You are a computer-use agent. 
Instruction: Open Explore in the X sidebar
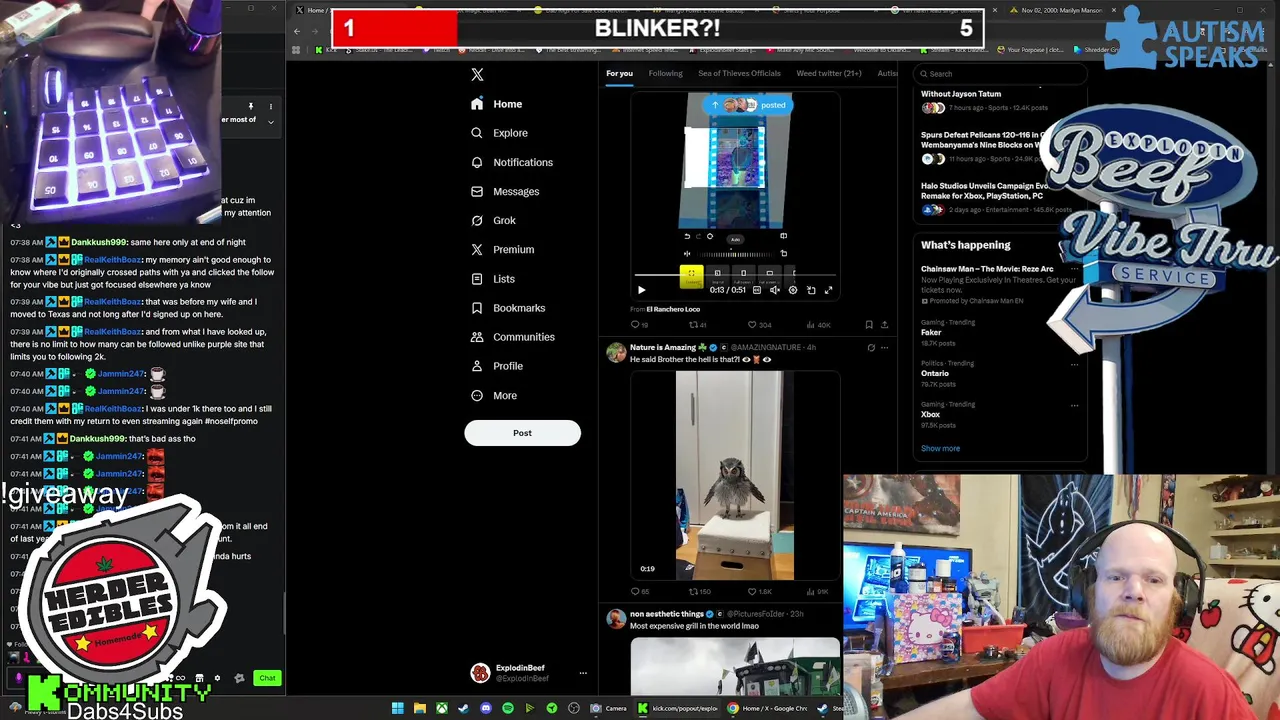pyautogui.click(x=499, y=133)
